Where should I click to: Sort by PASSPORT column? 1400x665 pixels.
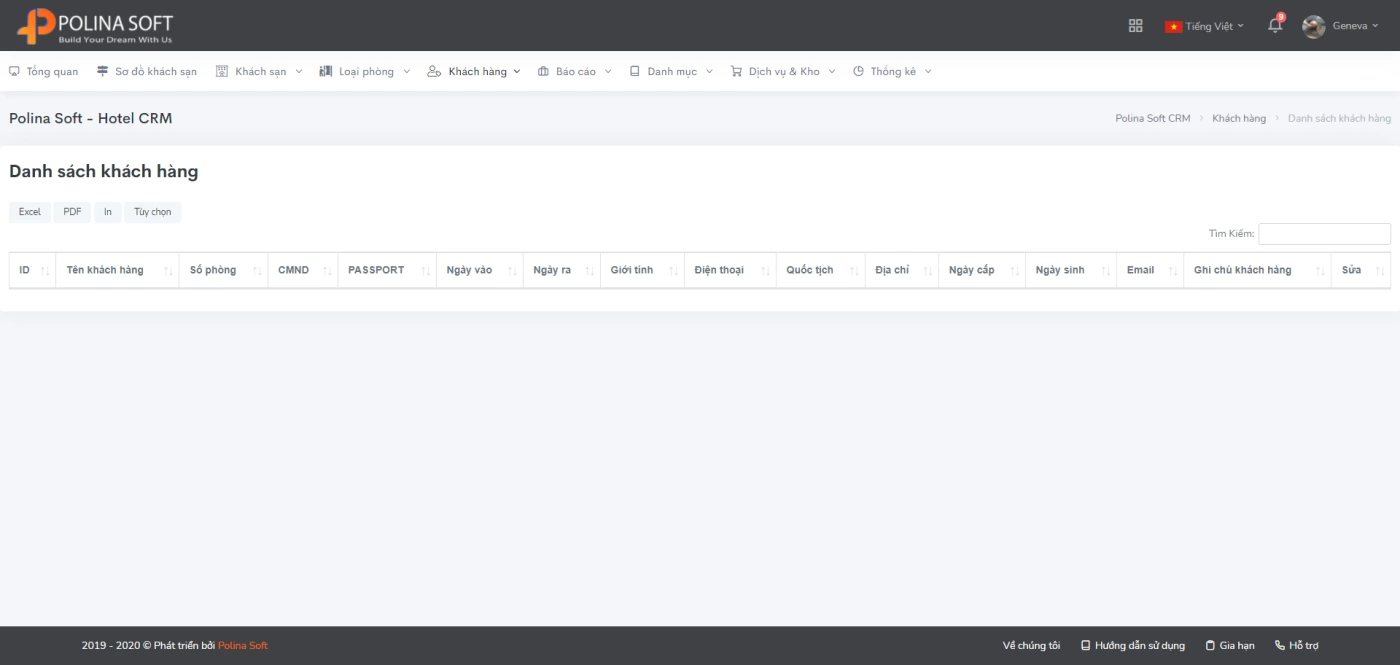click(387, 270)
